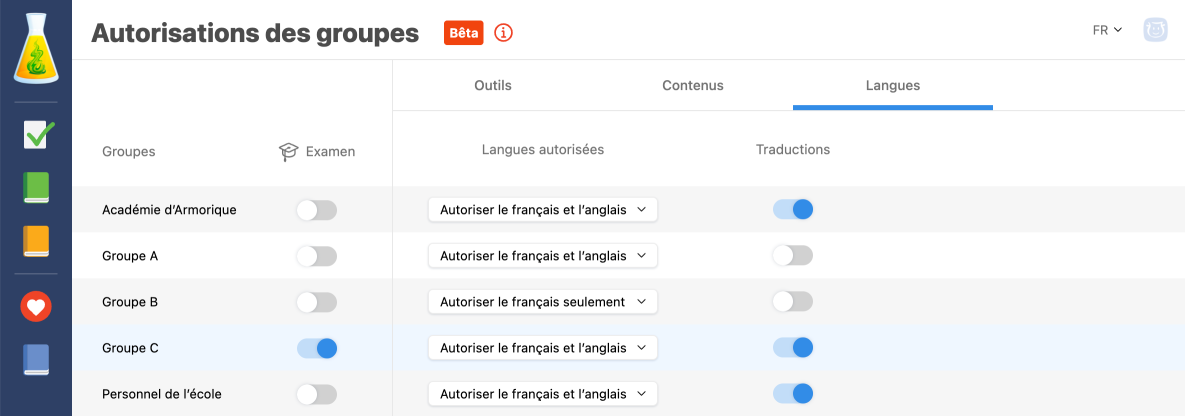Viewport: 1185px width, 416px height.
Task: Expand Académie d'Armorique languages dropdown
Action: [x=543, y=210]
